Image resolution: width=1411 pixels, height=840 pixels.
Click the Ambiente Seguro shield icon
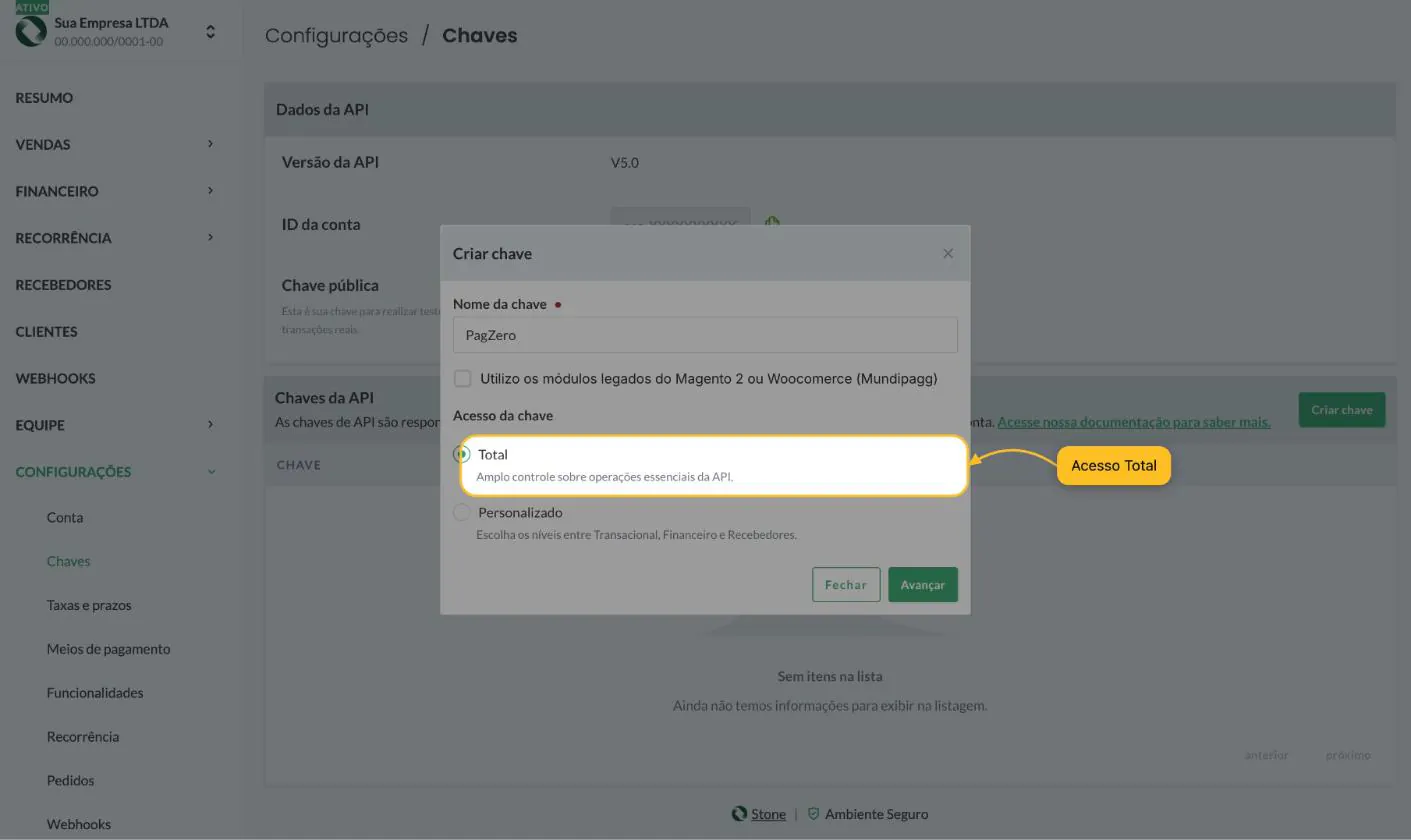point(813,814)
